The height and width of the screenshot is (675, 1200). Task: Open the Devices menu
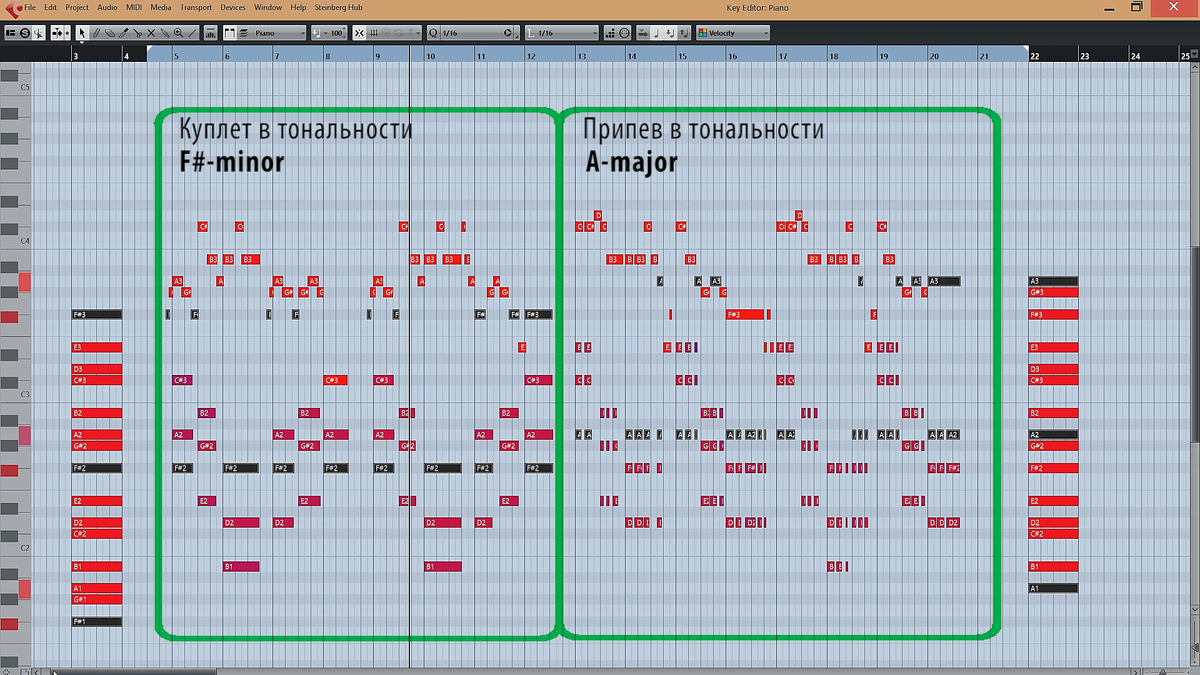click(233, 7)
